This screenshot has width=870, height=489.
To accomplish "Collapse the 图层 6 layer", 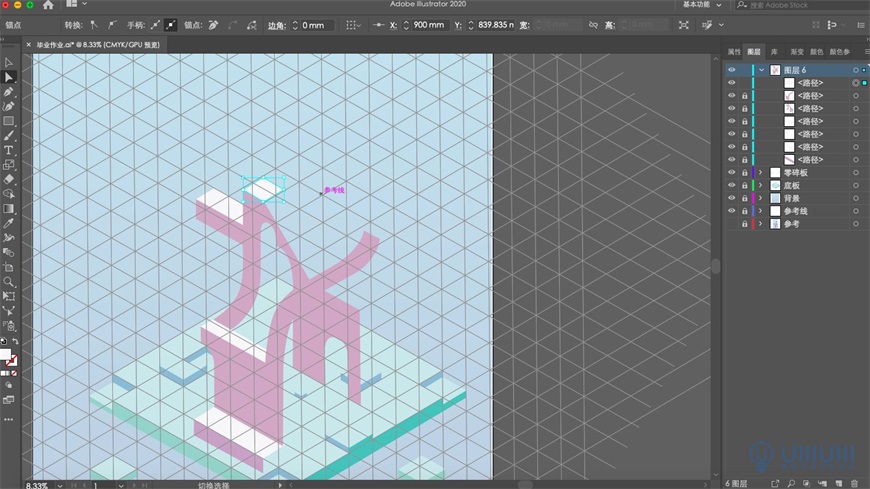I will [x=761, y=70].
